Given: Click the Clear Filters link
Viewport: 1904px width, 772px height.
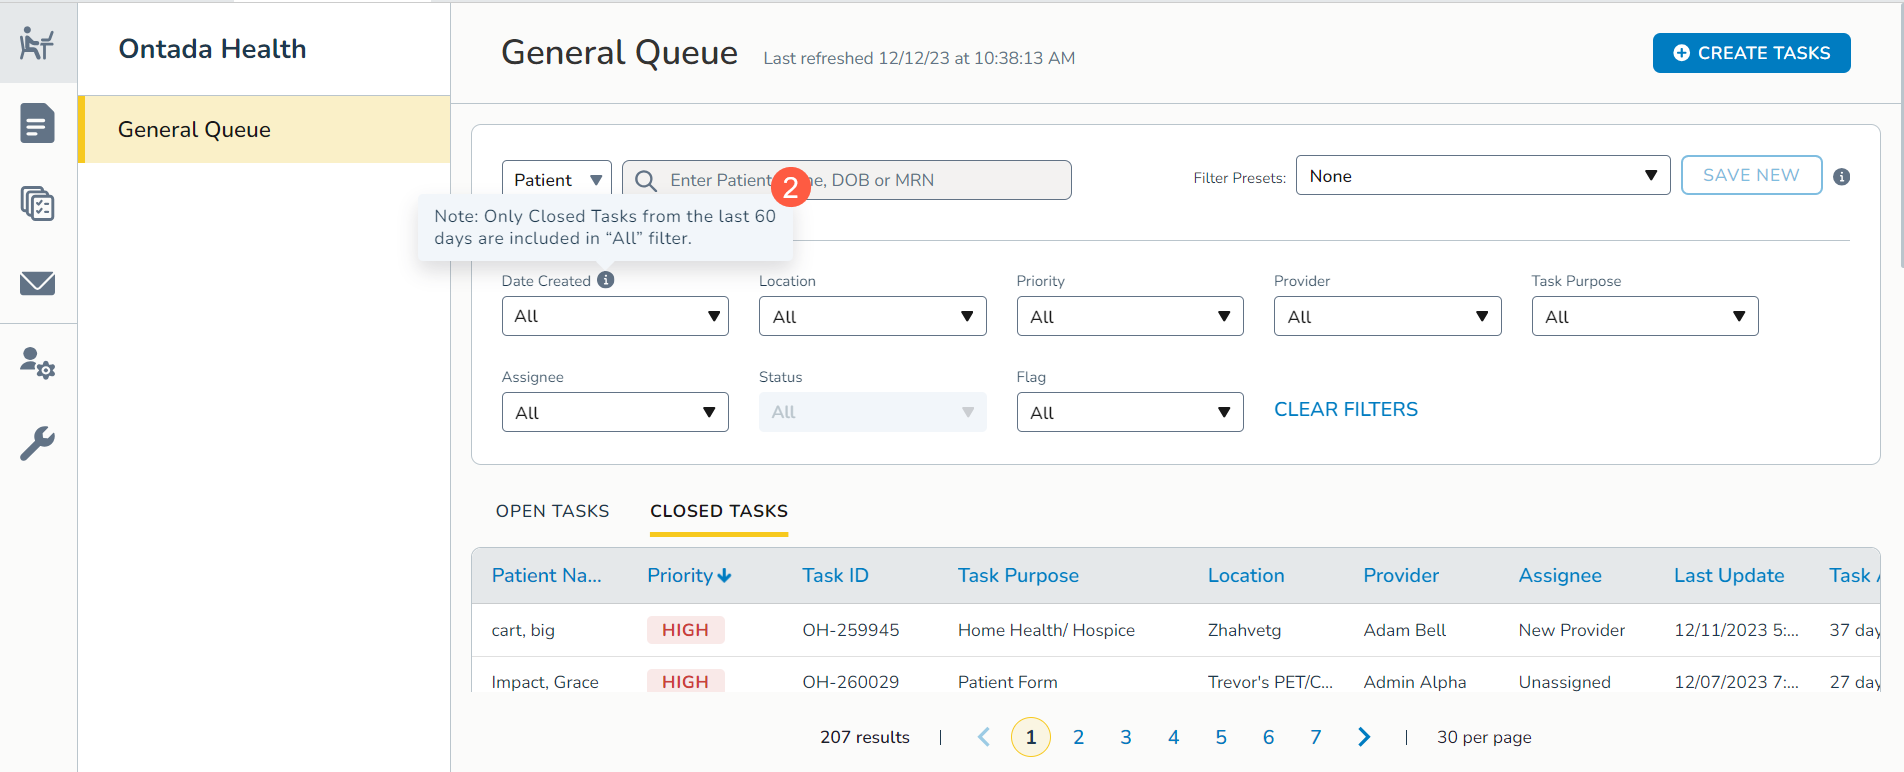Looking at the screenshot, I should click(x=1345, y=410).
